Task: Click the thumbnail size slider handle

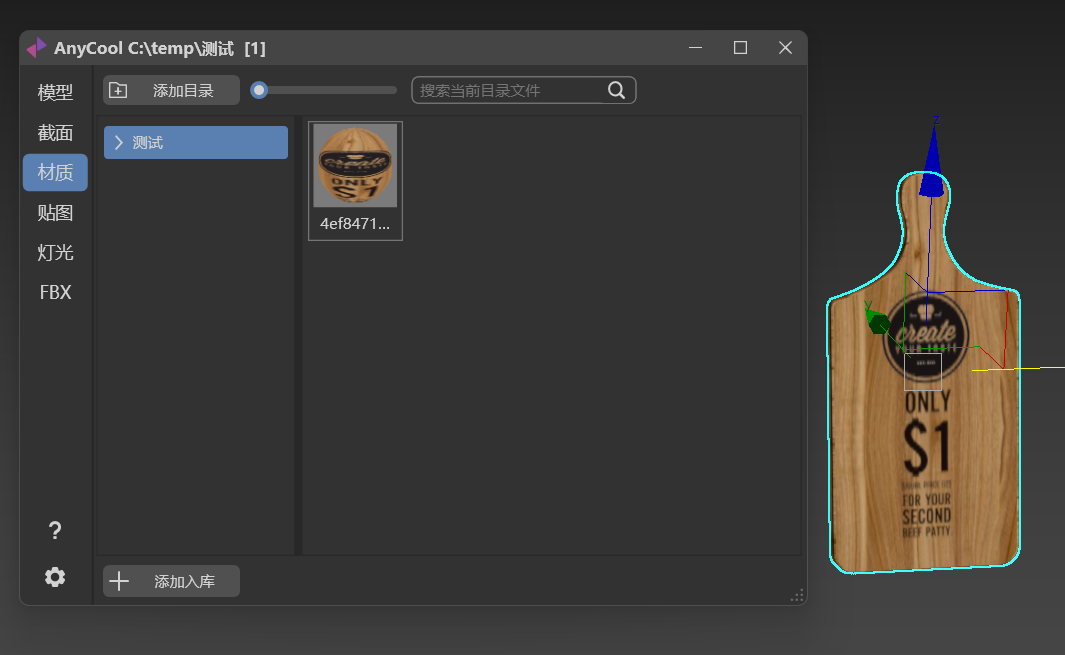Action: [259, 90]
